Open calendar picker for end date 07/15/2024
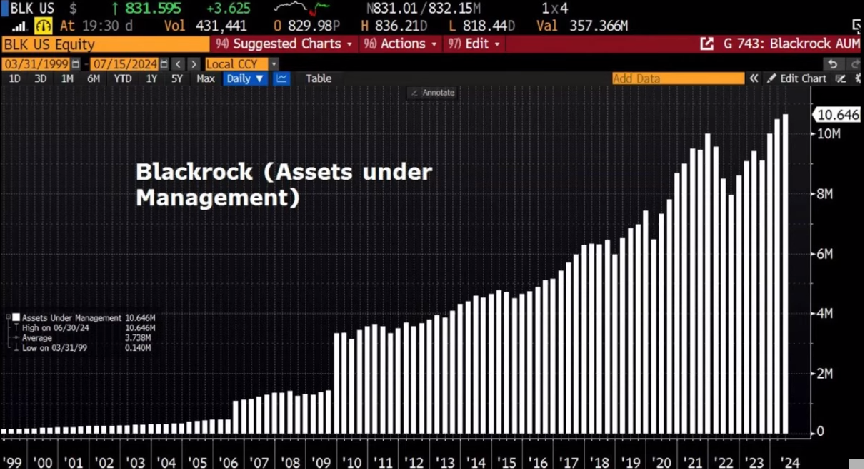The image size is (864, 469). click(164, 64)
